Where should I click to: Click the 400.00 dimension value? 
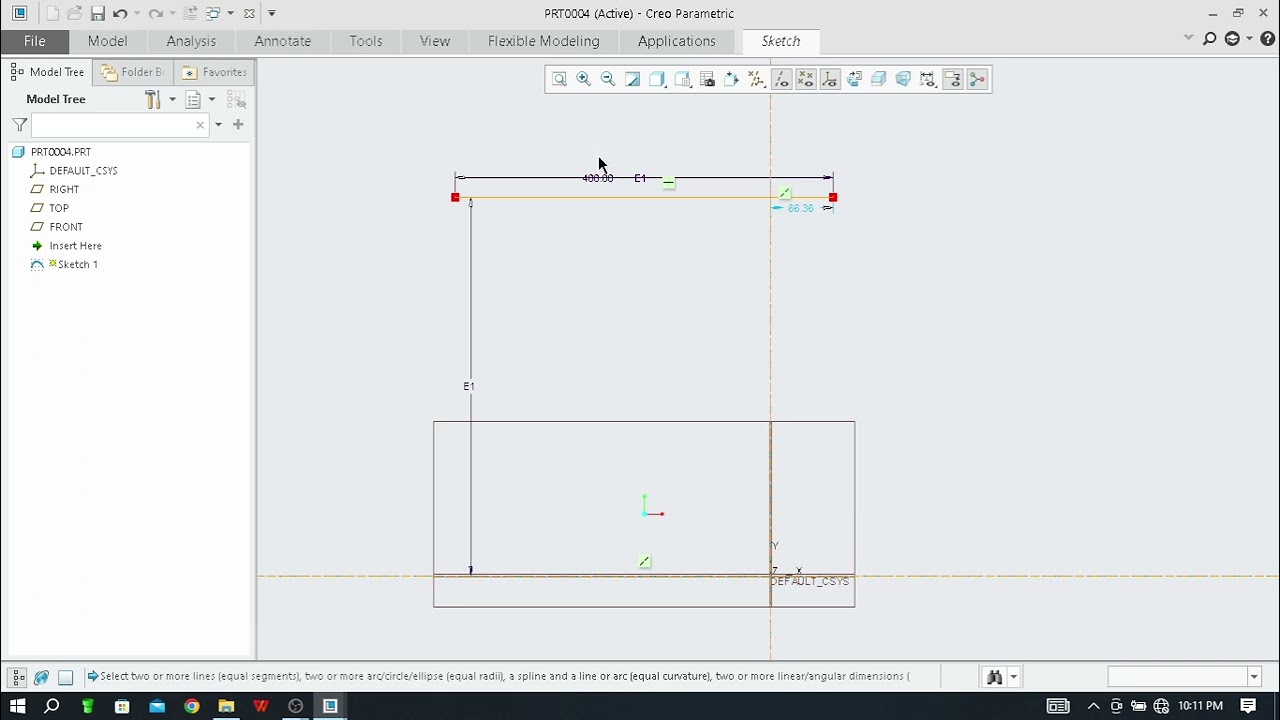598,178
